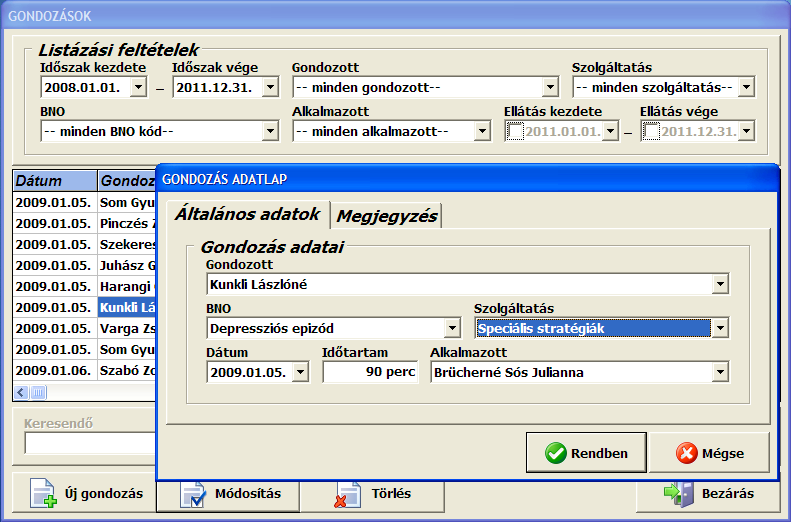Open the Szolgáltatás dropdown with Speciális stratégiák
791x522 pixels.
[719, 328]
